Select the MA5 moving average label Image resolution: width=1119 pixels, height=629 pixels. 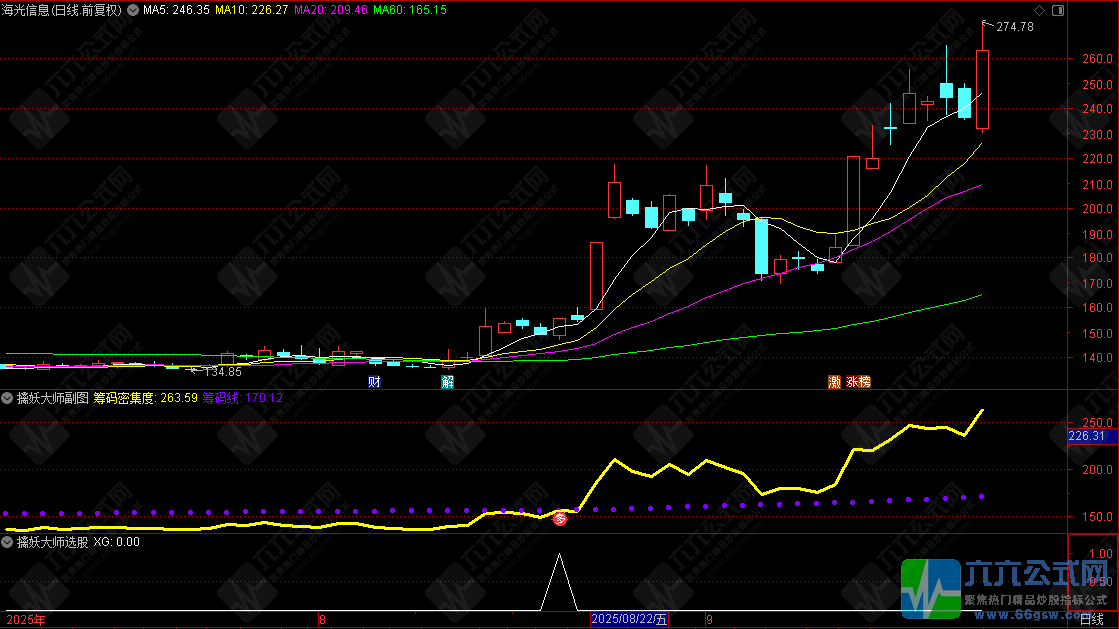pos(176,10)
